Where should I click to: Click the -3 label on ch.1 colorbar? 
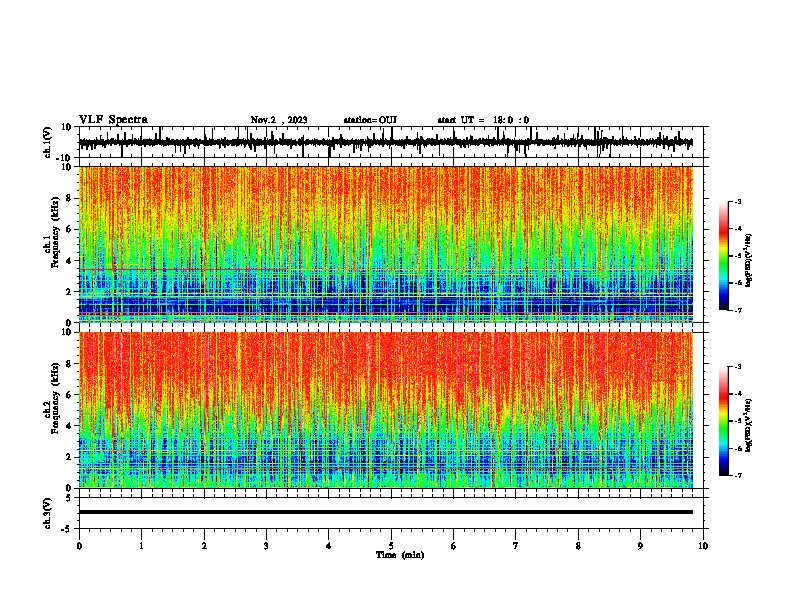click(x=737, y=201)
